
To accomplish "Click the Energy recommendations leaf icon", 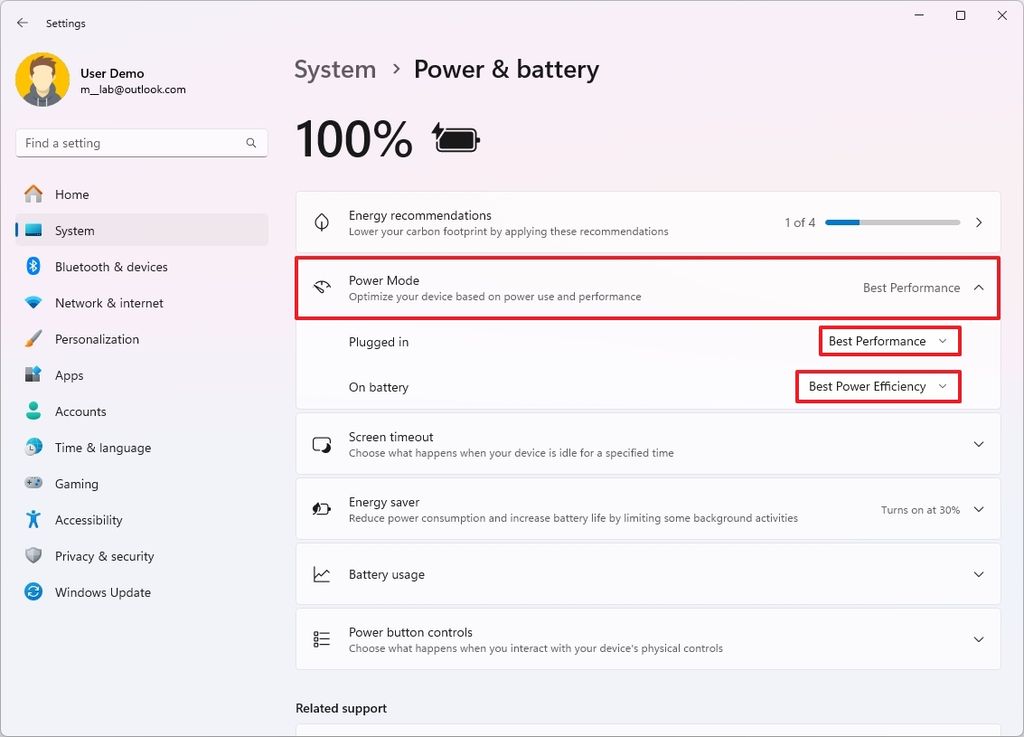I will (321, 222).
